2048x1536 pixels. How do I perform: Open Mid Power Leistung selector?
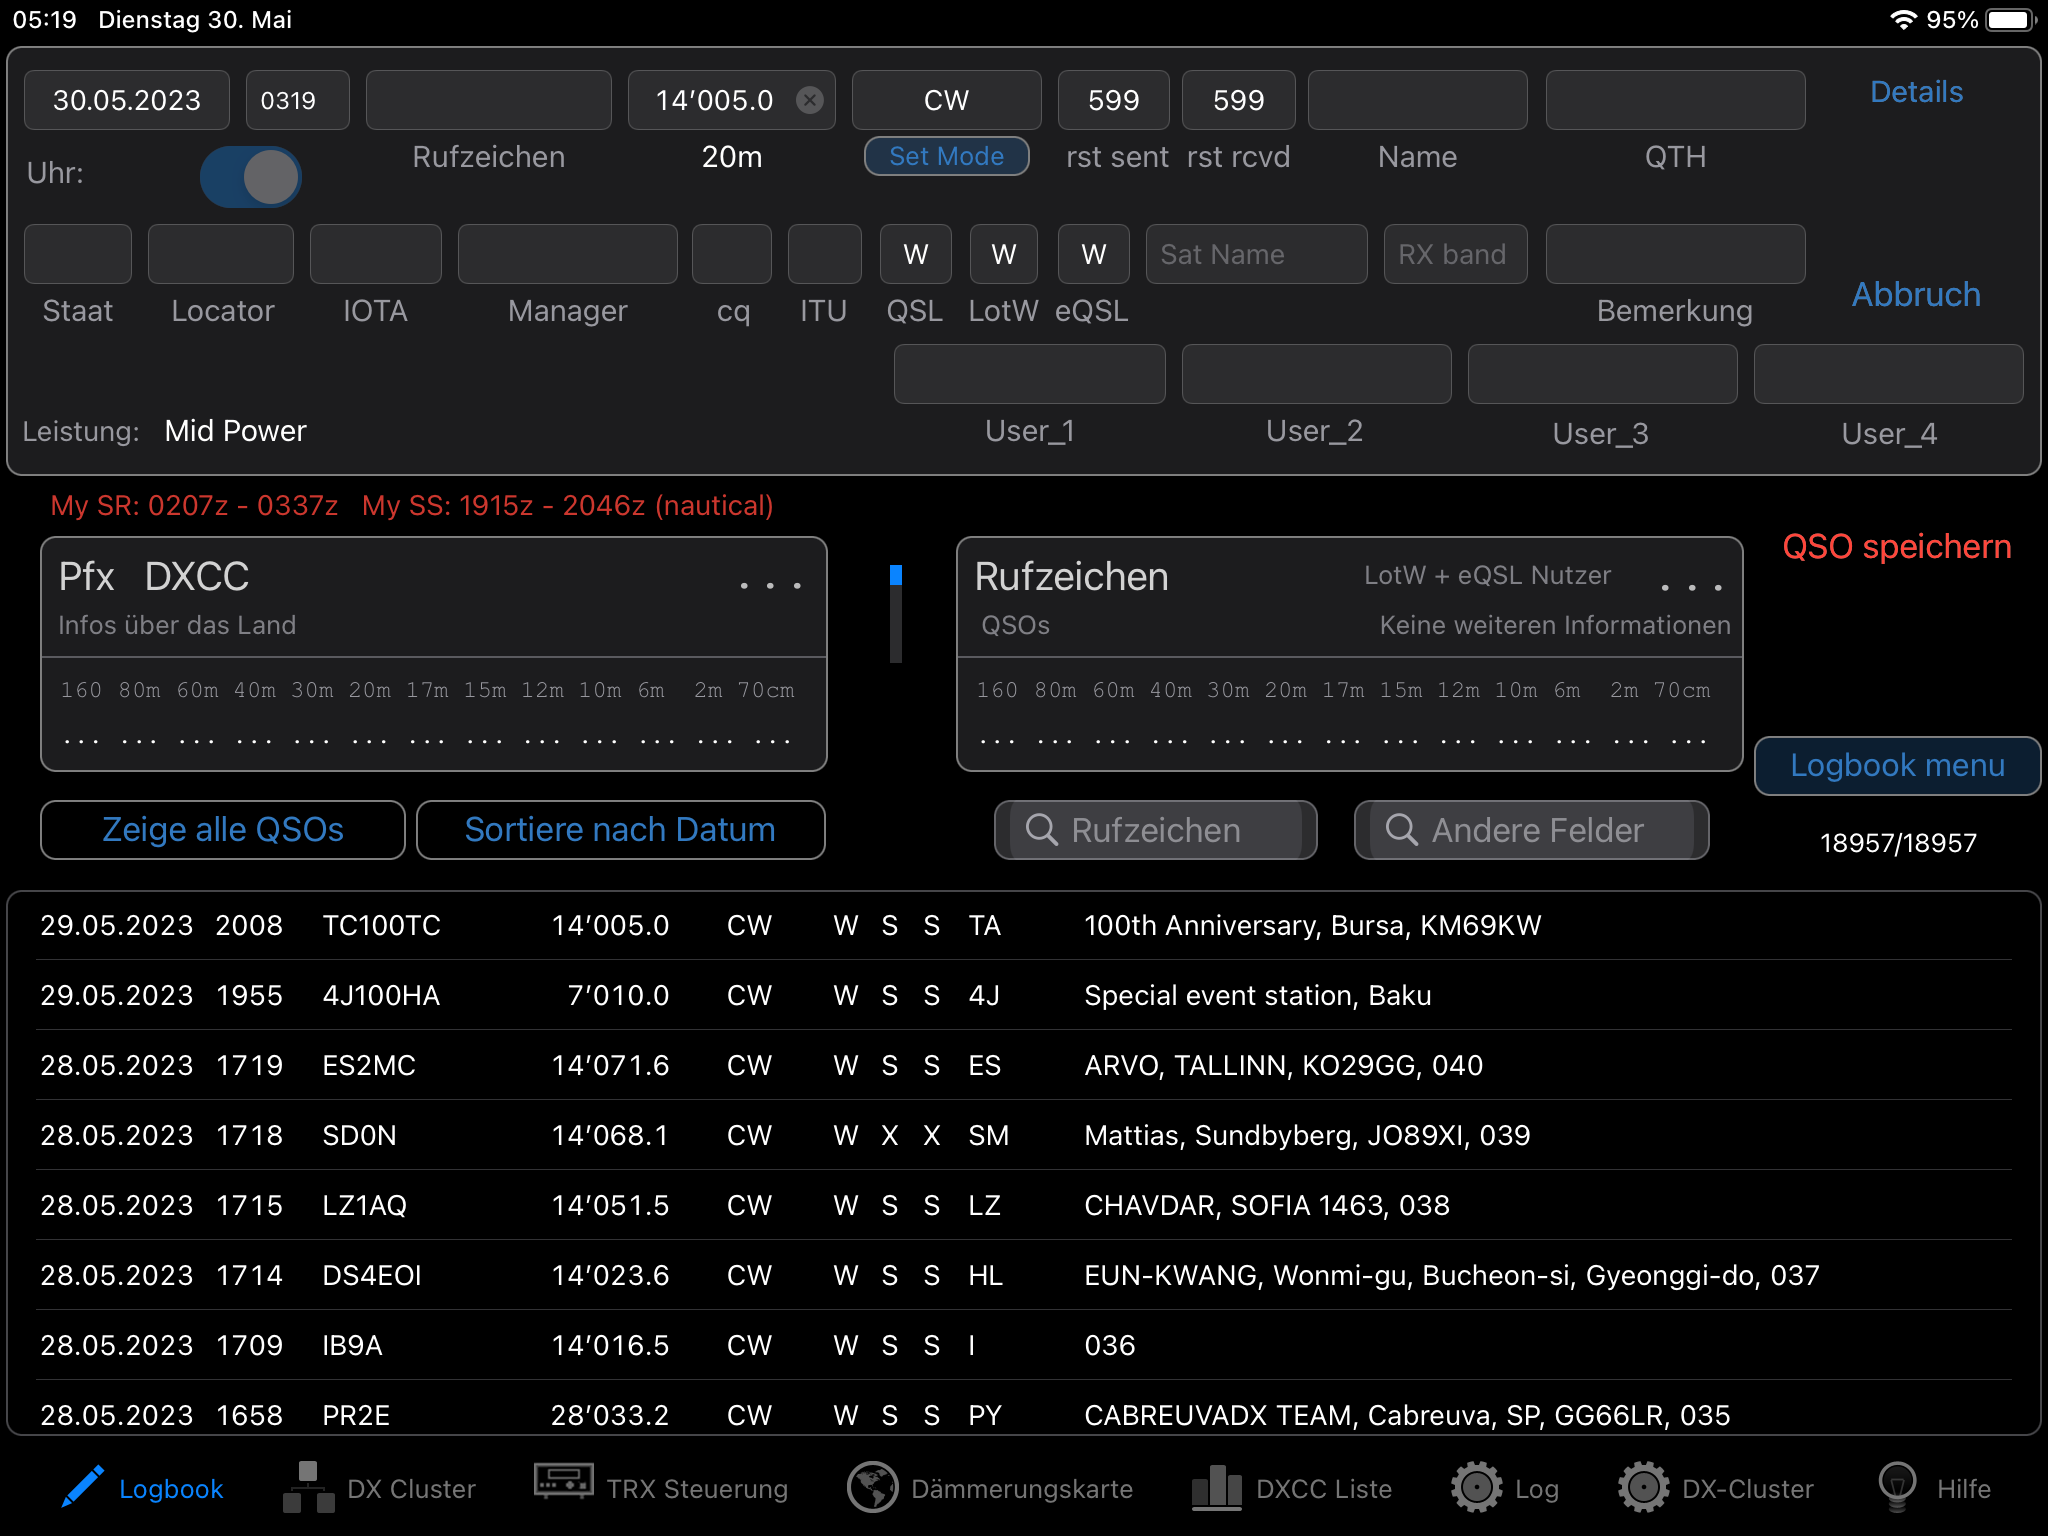[235, 431]
